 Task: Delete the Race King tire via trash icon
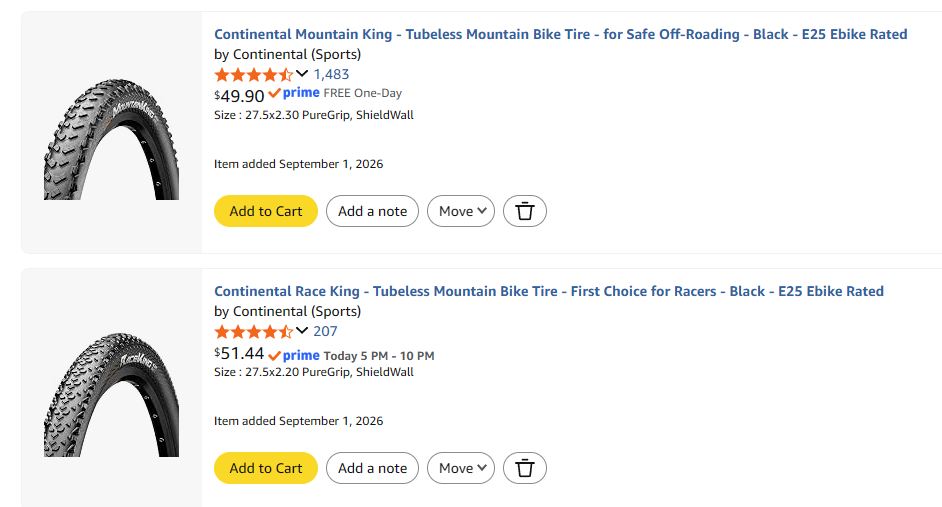(x=524, y=468)
